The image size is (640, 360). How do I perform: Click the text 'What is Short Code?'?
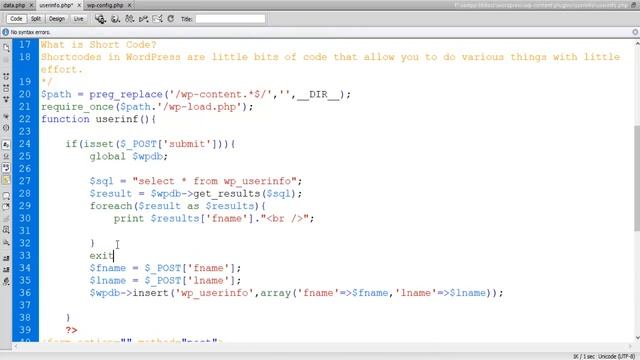pos(98,44)
